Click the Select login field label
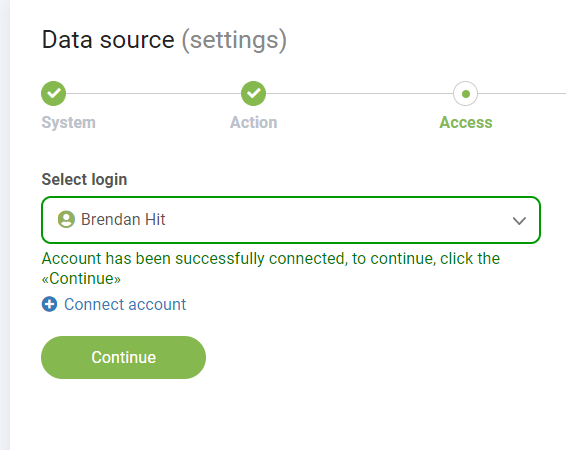Image resolution: width=566 pixels, height=450 pixels. tap(84, 179)
